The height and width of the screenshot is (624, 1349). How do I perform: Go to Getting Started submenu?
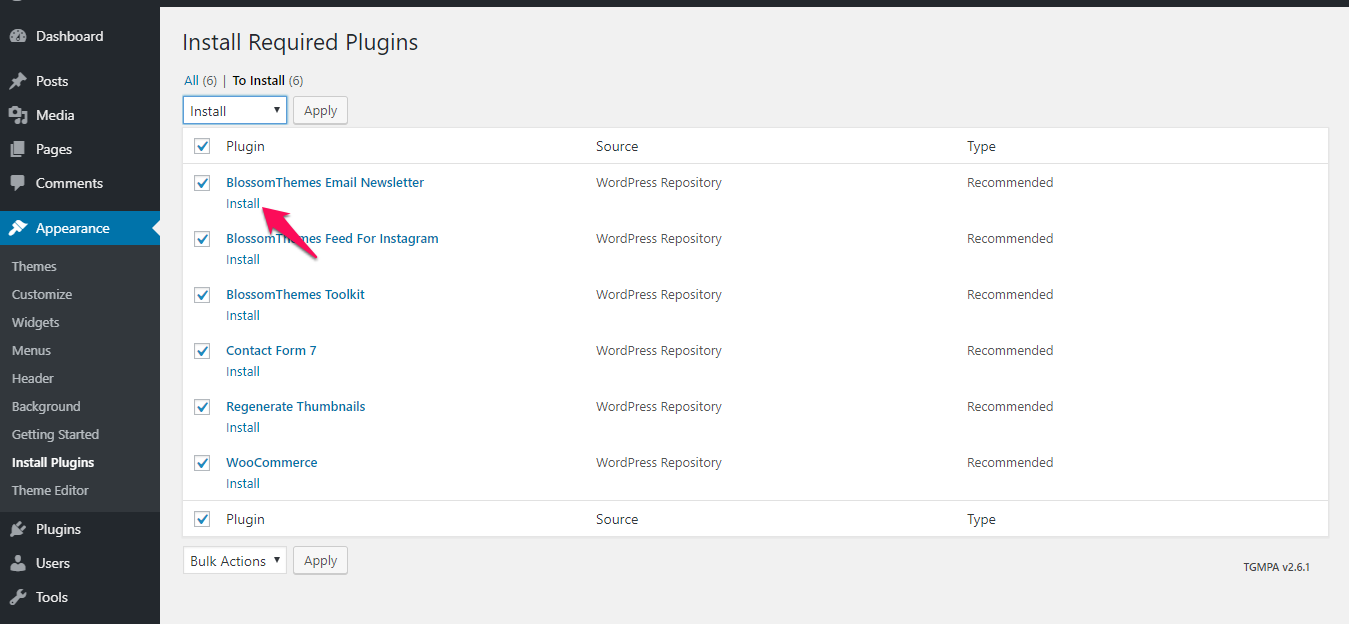pos(55,434)
